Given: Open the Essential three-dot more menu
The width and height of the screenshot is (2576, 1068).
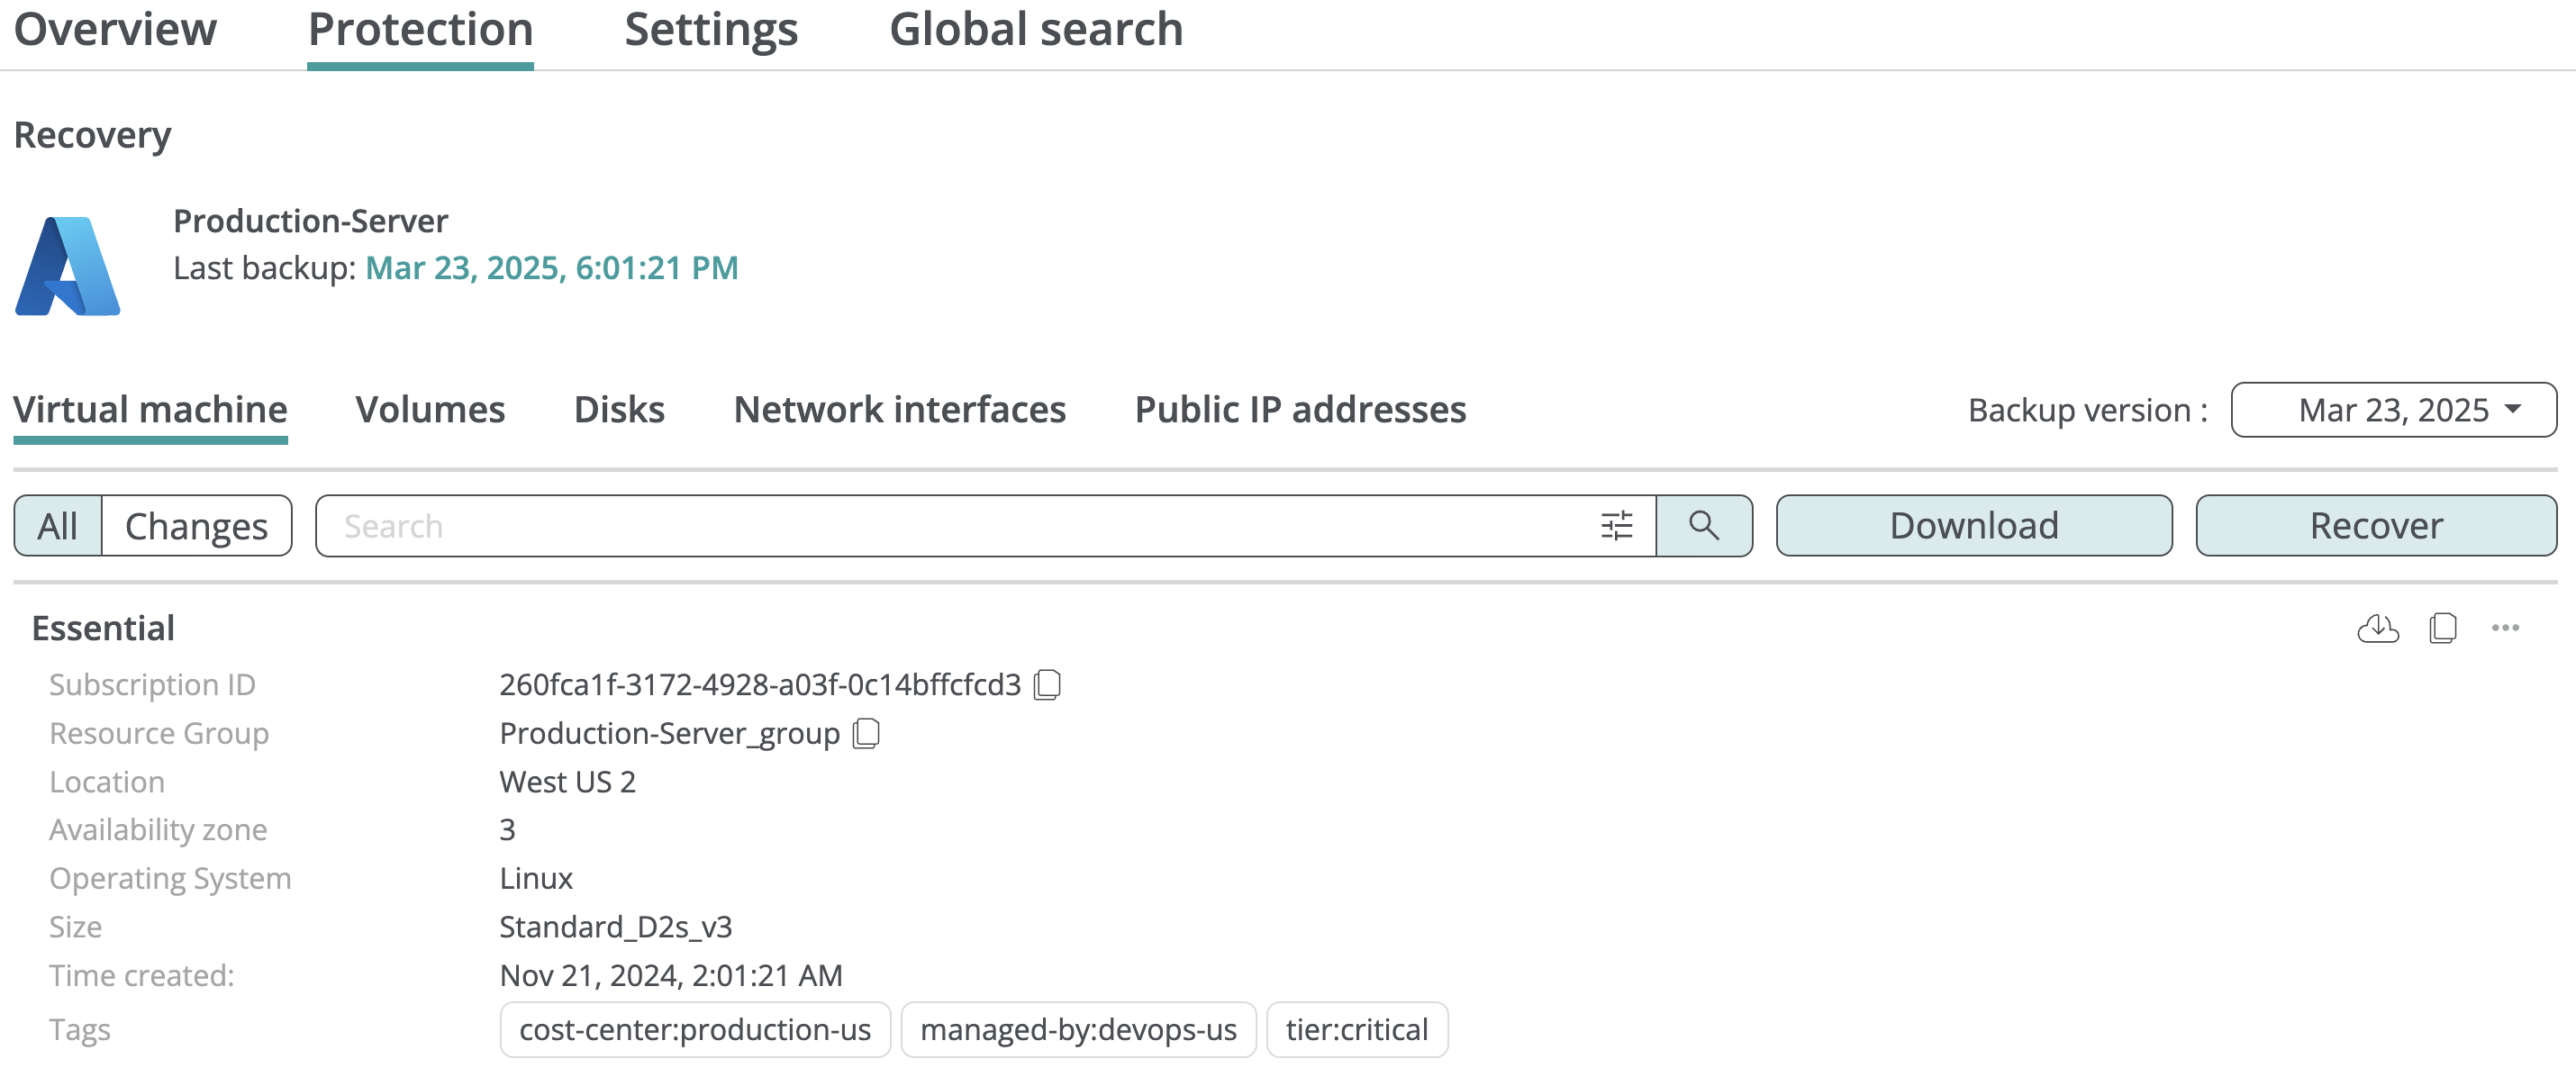Looking at the screenshot, I should [x=2505, y=629].
